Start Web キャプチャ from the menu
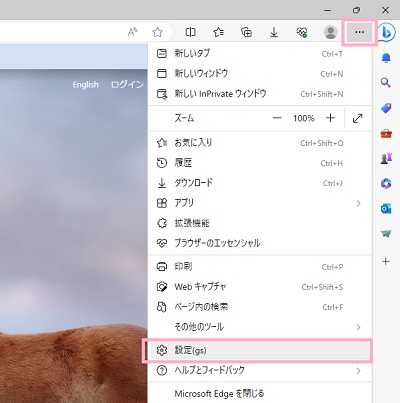 point(260,287)
